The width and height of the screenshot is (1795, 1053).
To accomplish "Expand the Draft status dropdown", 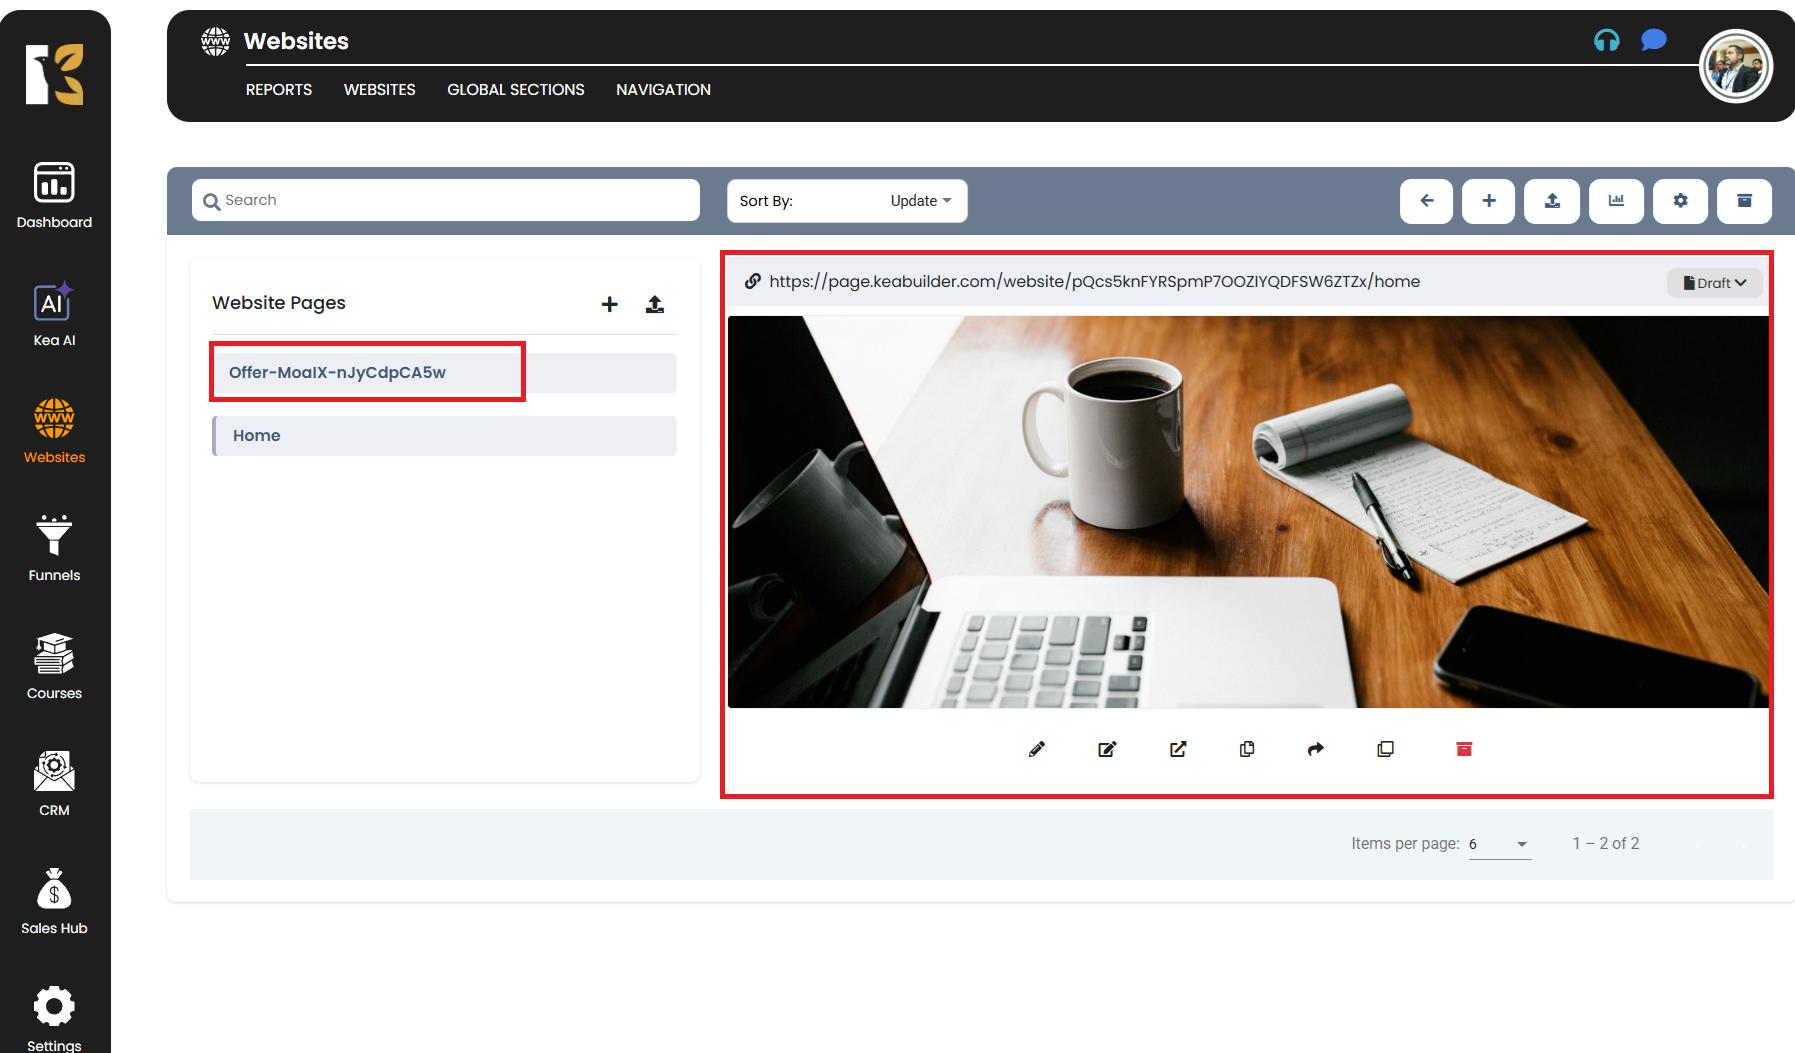I will point(1714,283).
